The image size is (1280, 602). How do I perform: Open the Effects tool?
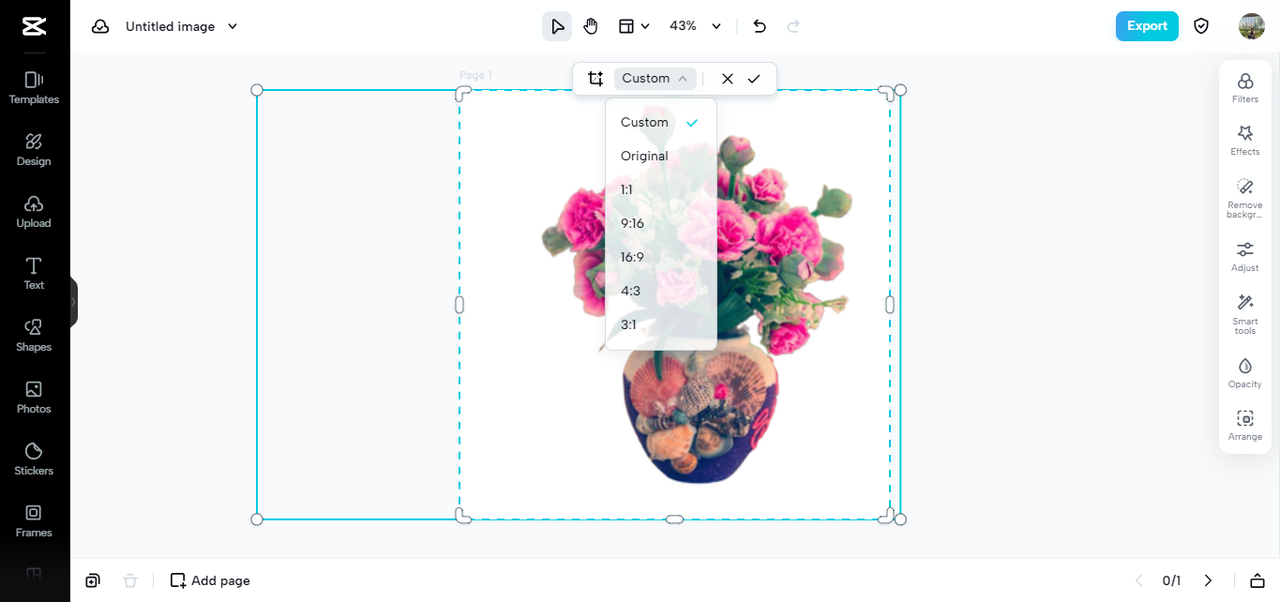[1245, 140]
